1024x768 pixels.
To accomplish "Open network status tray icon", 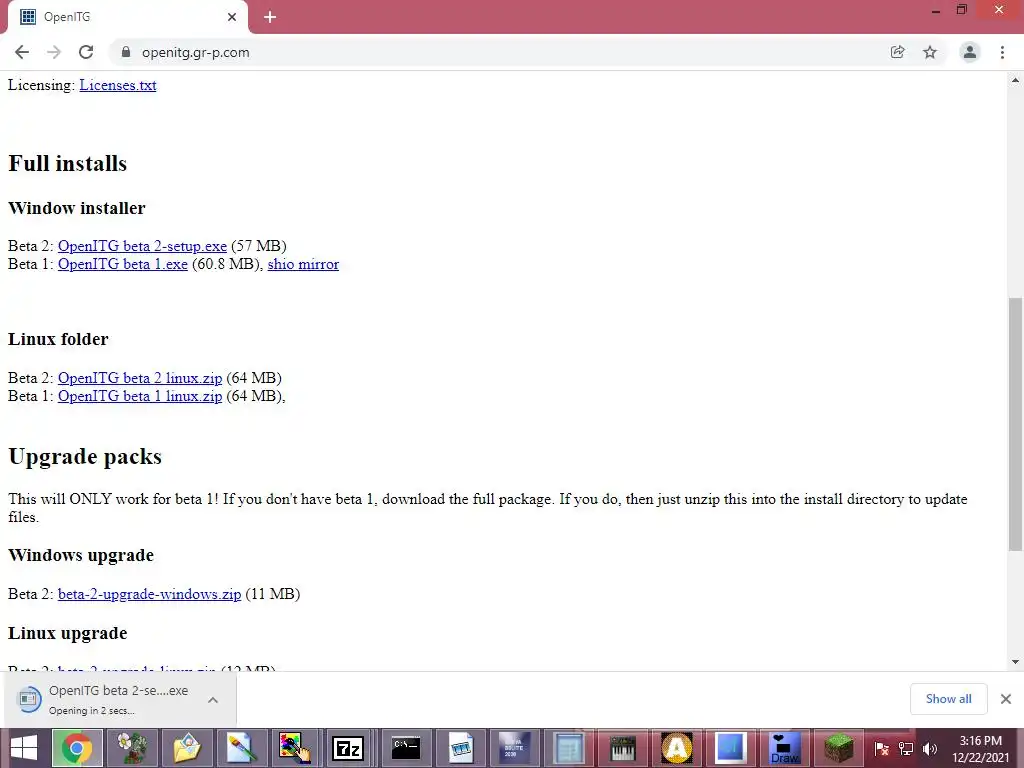I will (x=906, y=748).
